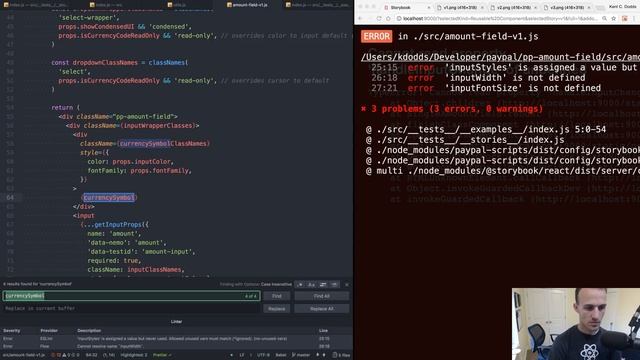This screenshot has height=360, width=640.
Task: Click the browser reload icon
Action: coord(379,18)
